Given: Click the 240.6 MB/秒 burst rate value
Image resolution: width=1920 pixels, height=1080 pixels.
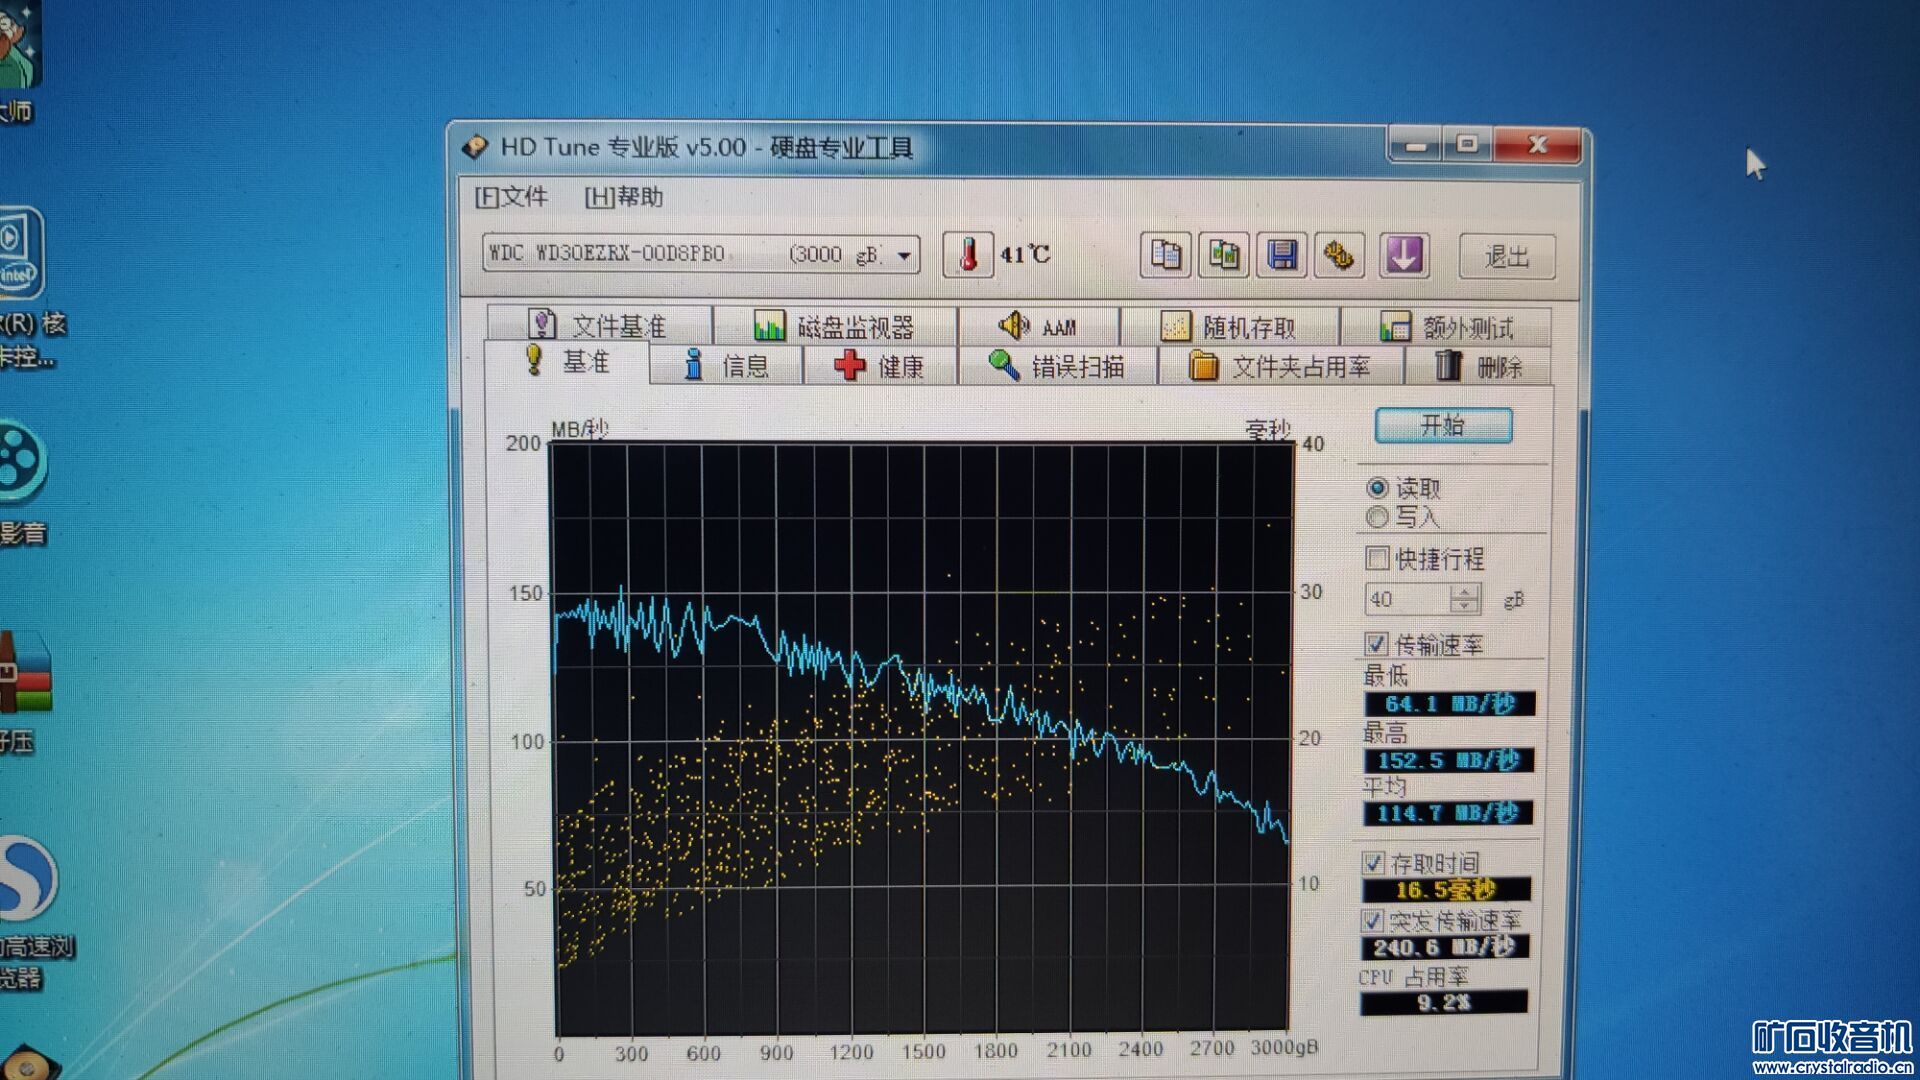Looking at the screenshot, I should [x=1445, y=947].
